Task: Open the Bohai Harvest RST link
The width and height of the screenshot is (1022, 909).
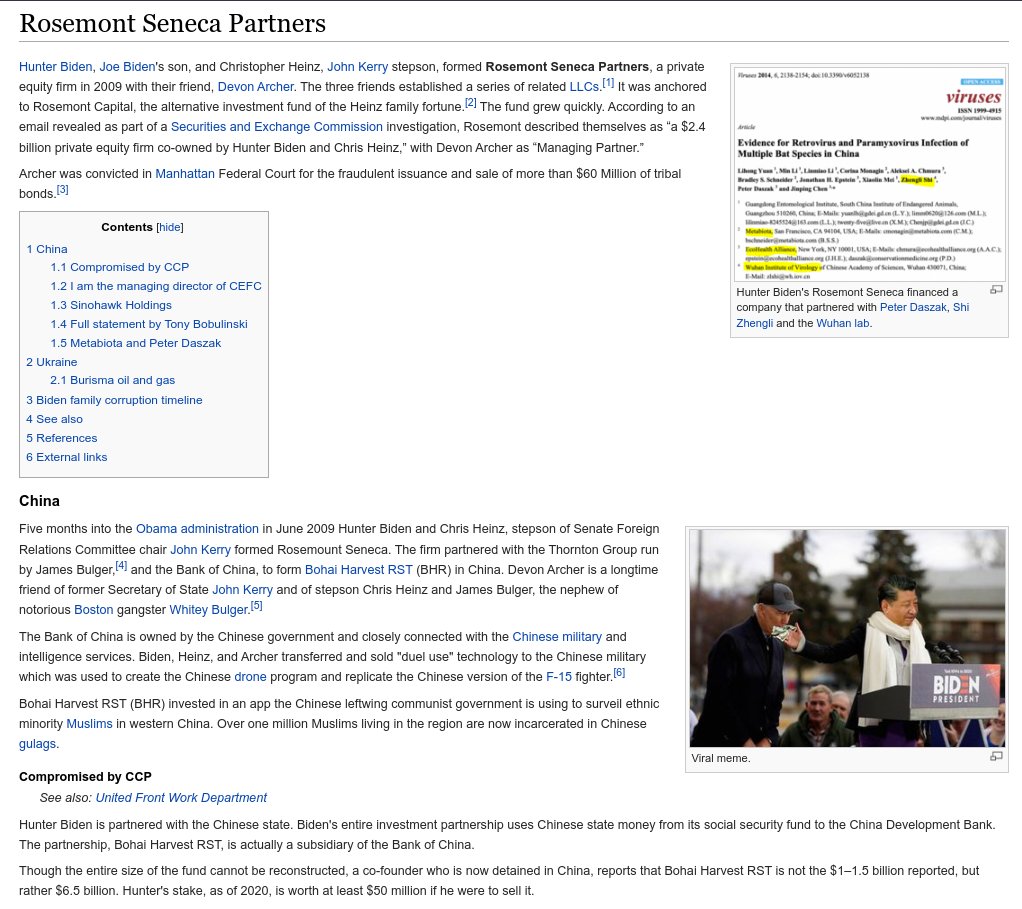Action: point(358,570)
